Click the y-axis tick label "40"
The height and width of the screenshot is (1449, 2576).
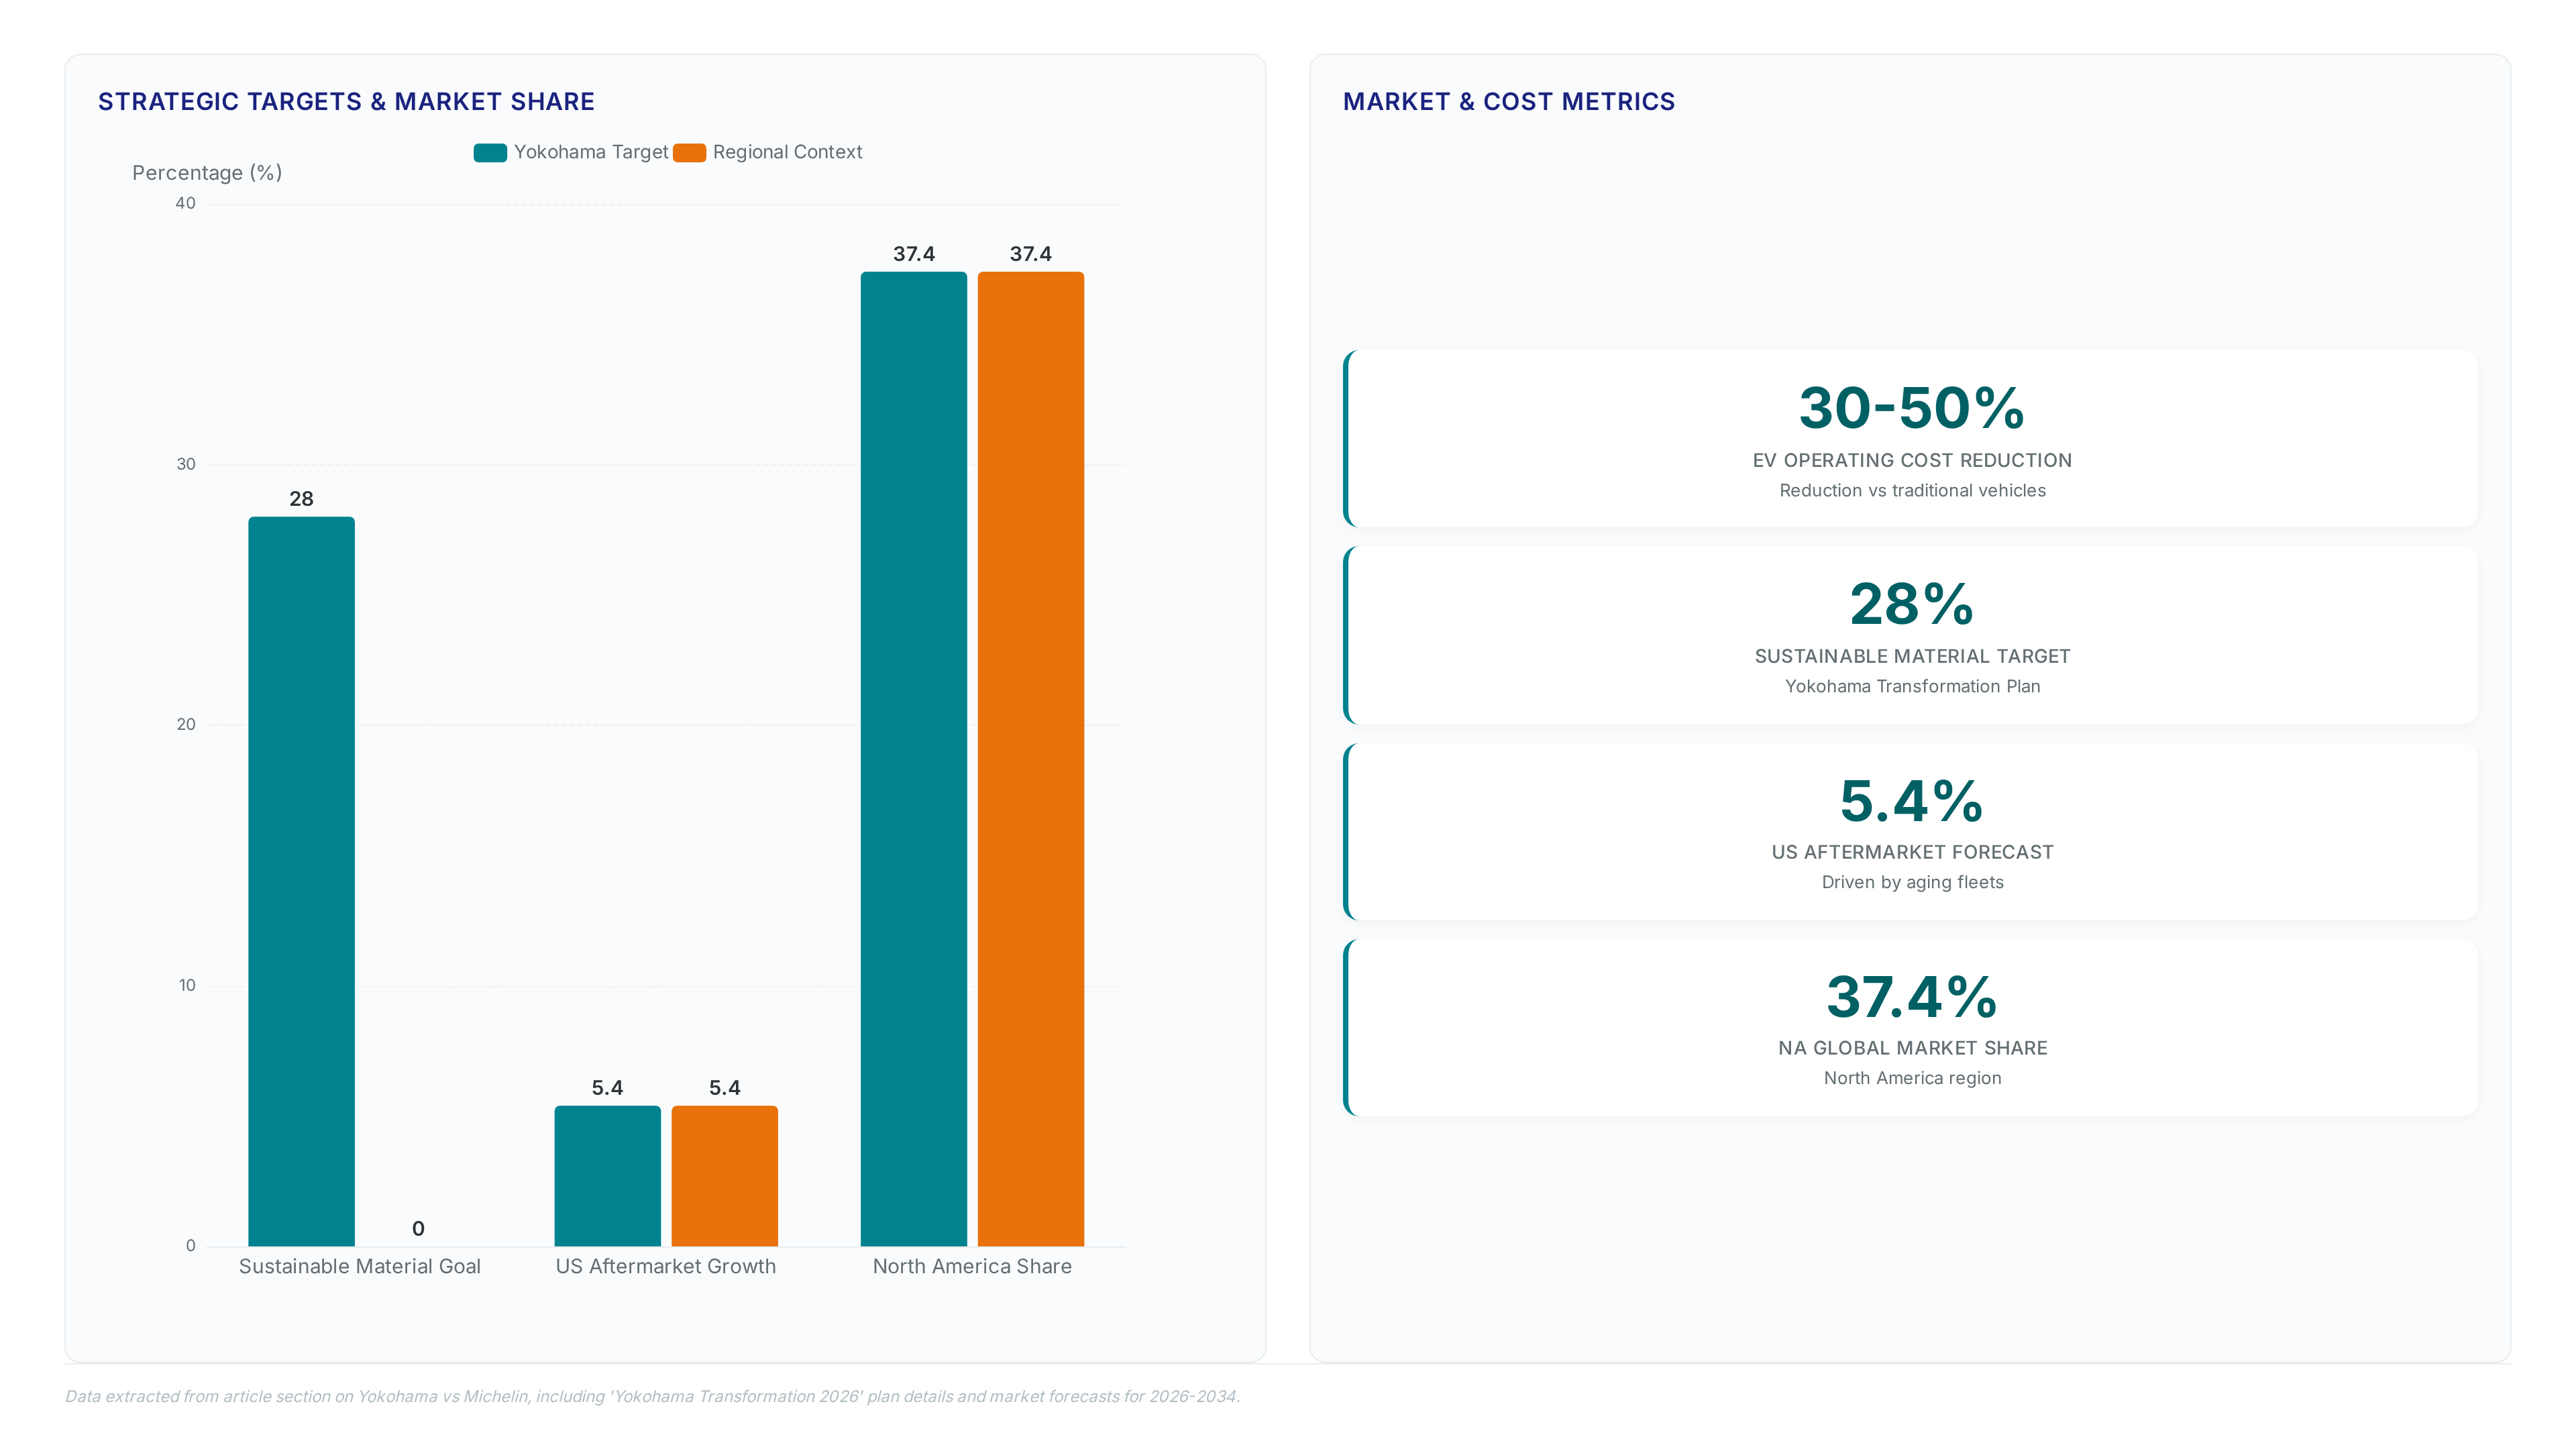click(186, 204)
